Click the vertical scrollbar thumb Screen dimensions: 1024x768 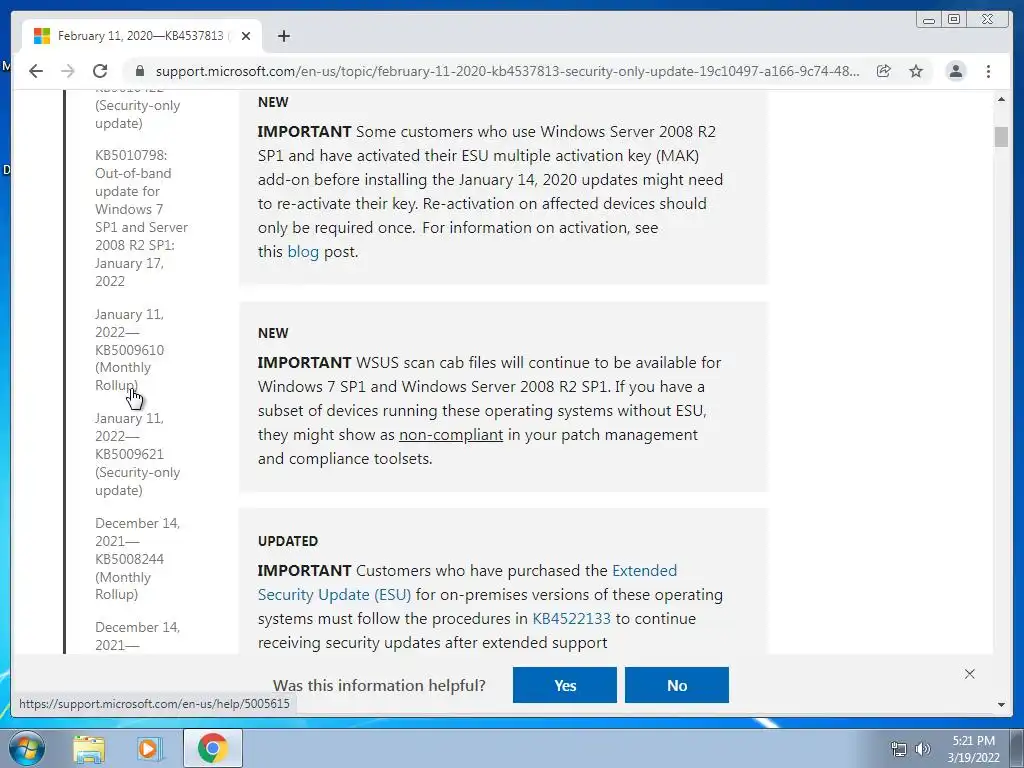pyautogui.click(x=1001, y=136)
